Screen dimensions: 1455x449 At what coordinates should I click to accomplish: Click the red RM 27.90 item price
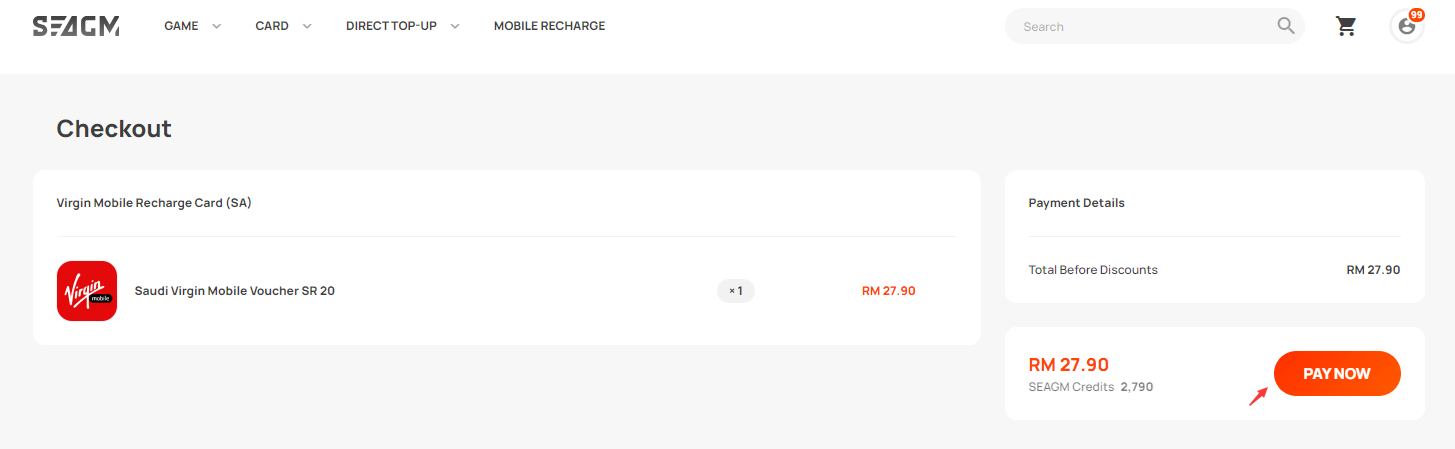tap(889, 291)
